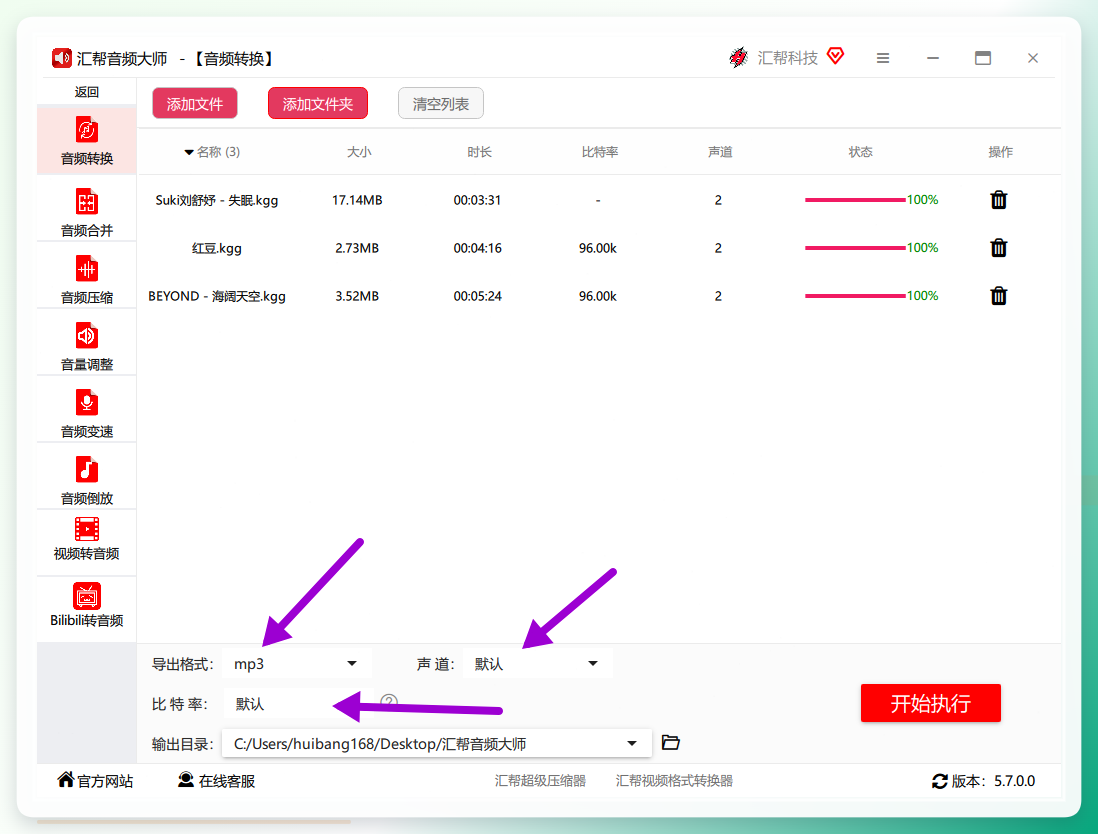Select the file name BEYOND - 海阔天空.kgg
The image size is (1098, 834).
tap(217, 296)
